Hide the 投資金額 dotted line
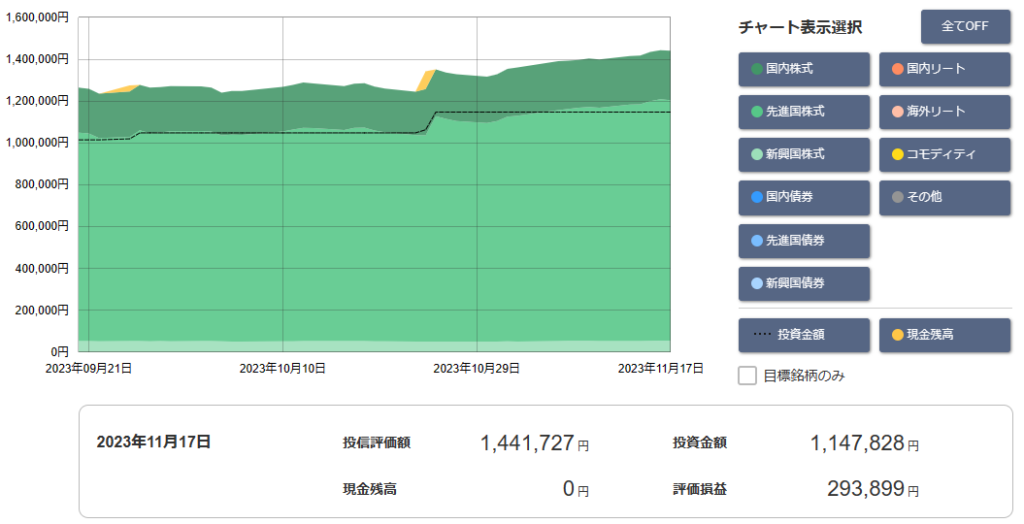 [804, 335]
